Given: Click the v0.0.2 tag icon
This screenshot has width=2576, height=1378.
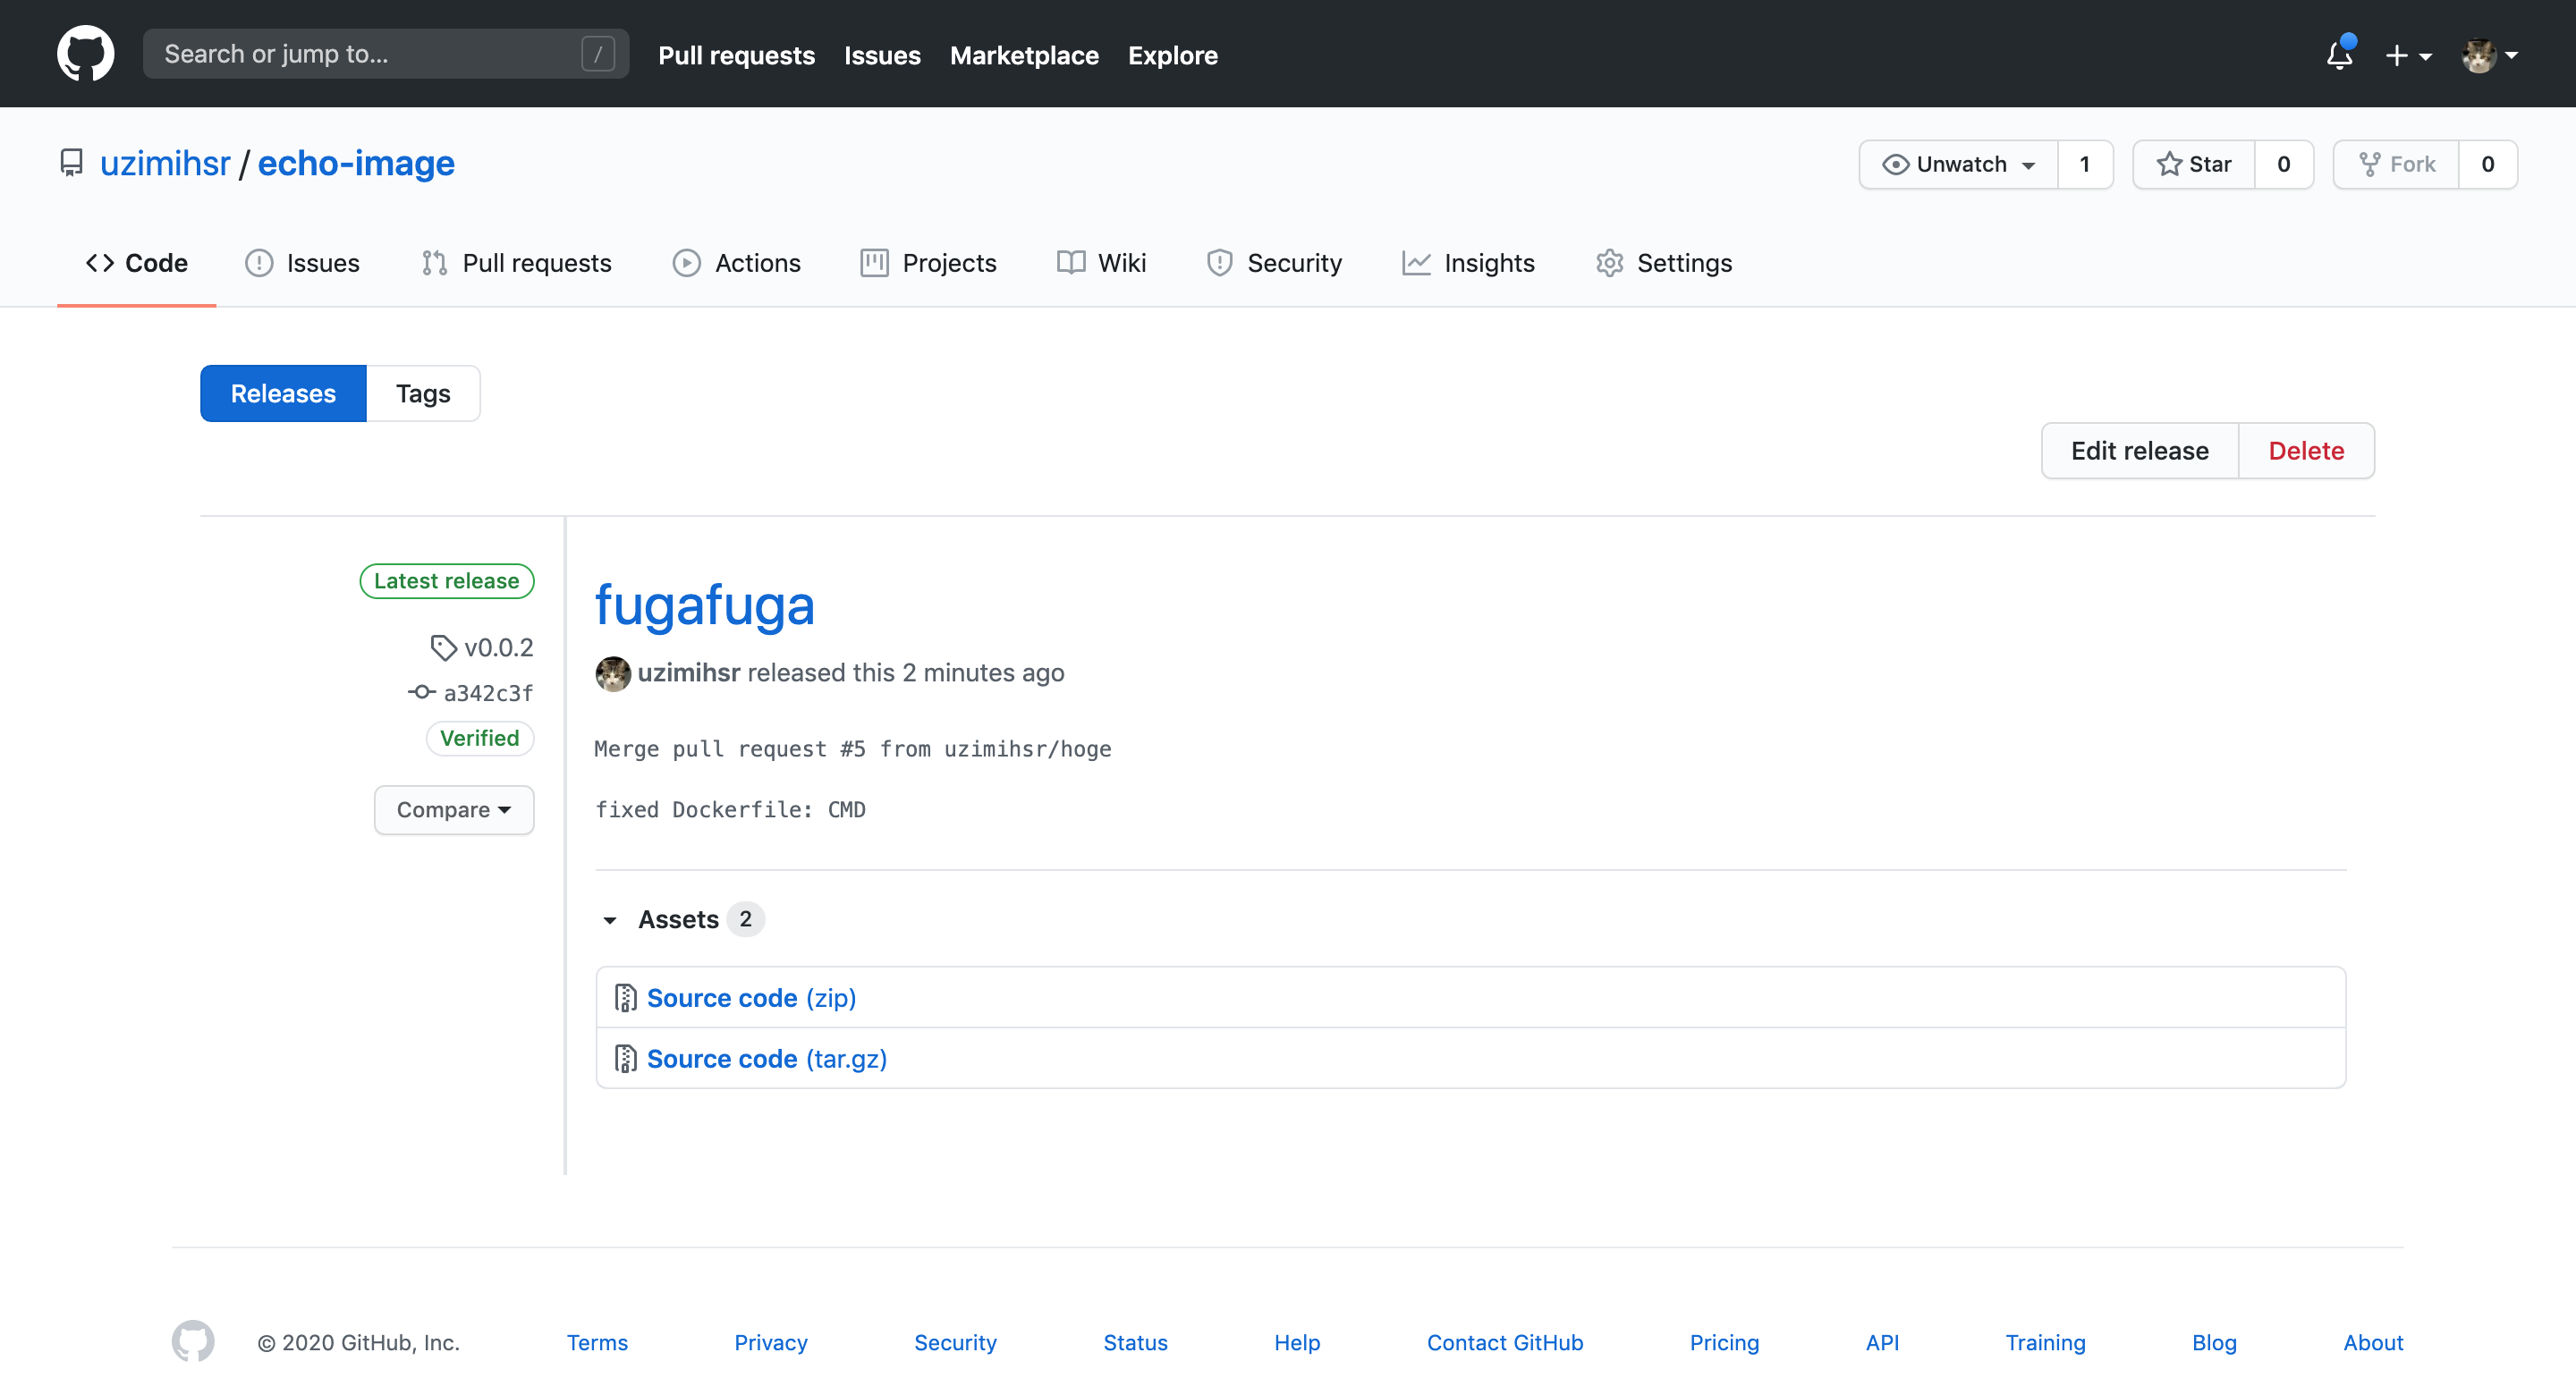Looking at the screenshot, I should (x=443, y=648).
